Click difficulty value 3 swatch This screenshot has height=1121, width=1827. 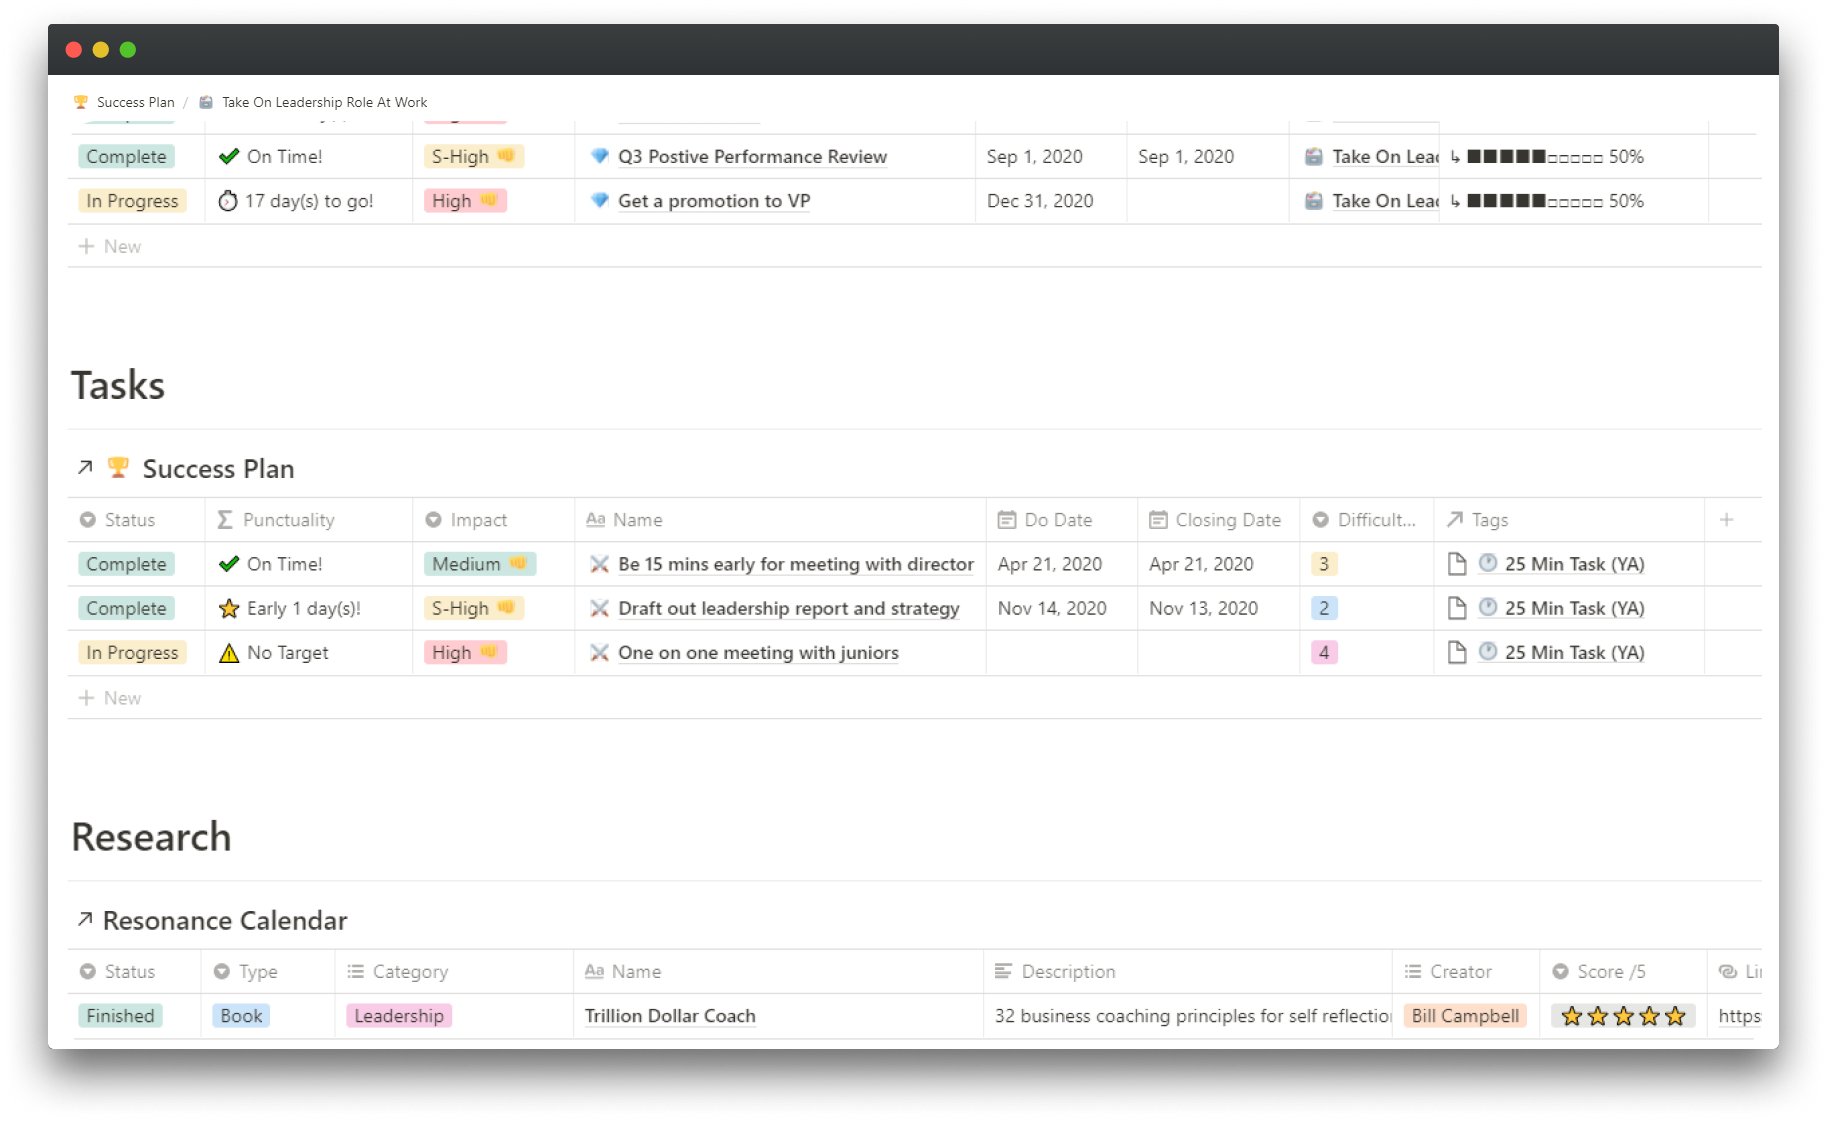click(x=1324, y=564)
